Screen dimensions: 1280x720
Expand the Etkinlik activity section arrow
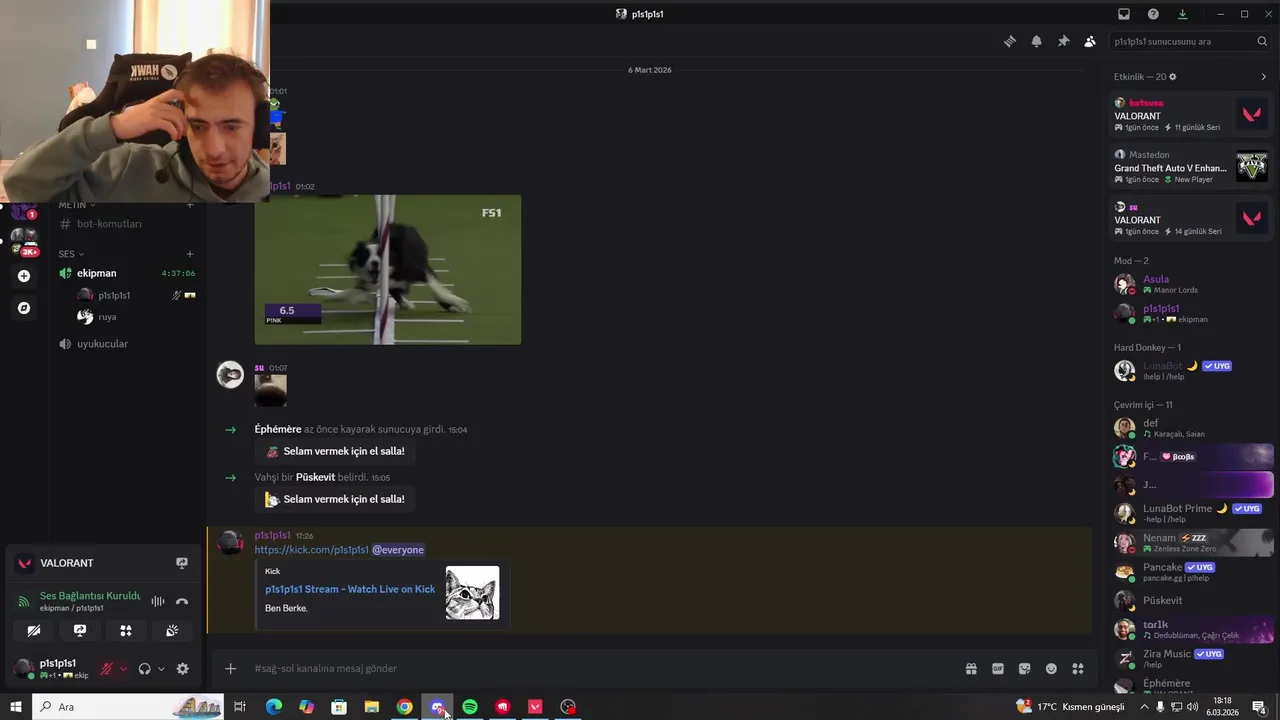click(x=1264, y=77)
